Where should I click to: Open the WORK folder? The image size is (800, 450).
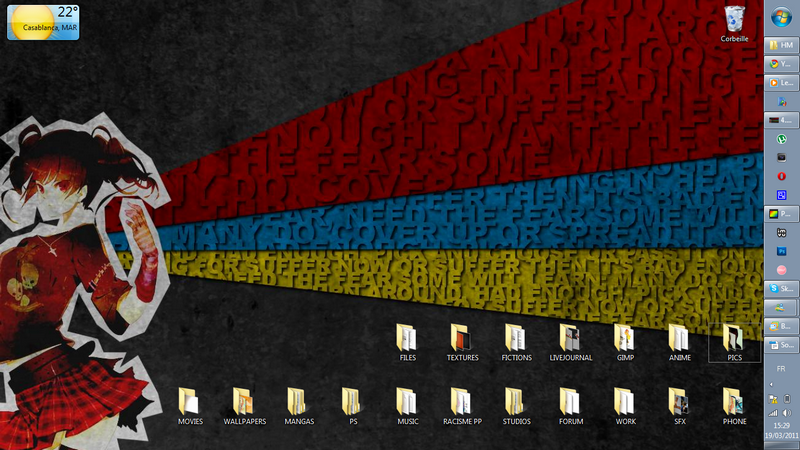tap(626, 407)
